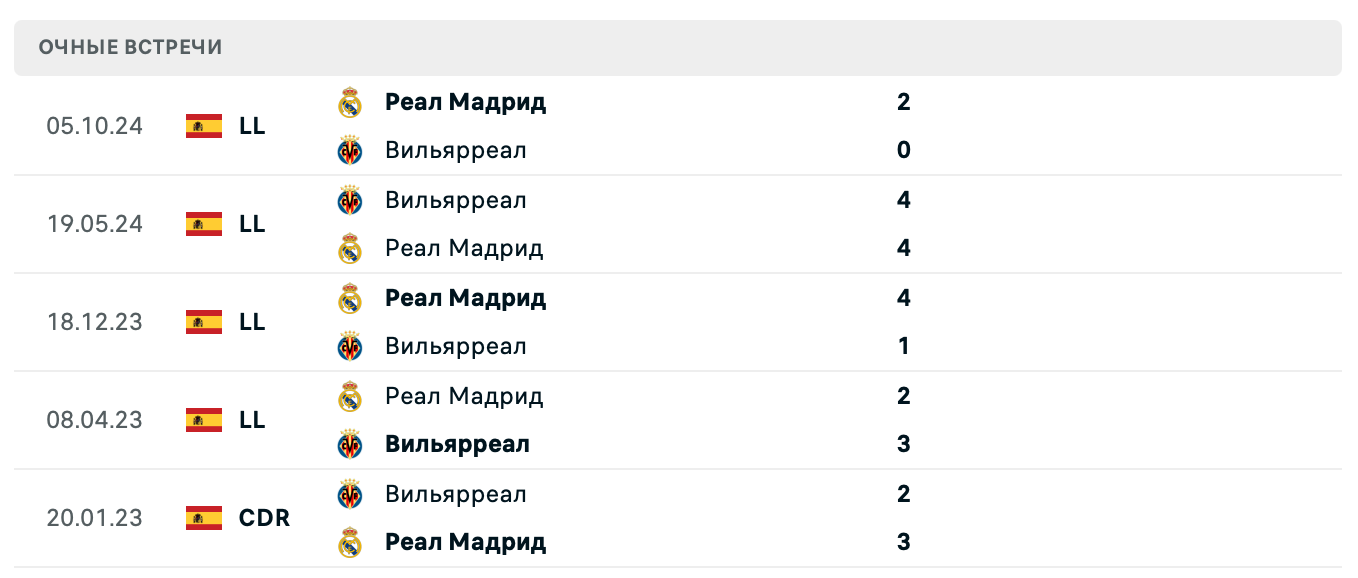This screenshot has height=578, width=1358.
Task: Click Villarreal crest in 05.10.24 match
Action: tap(350, 151)
